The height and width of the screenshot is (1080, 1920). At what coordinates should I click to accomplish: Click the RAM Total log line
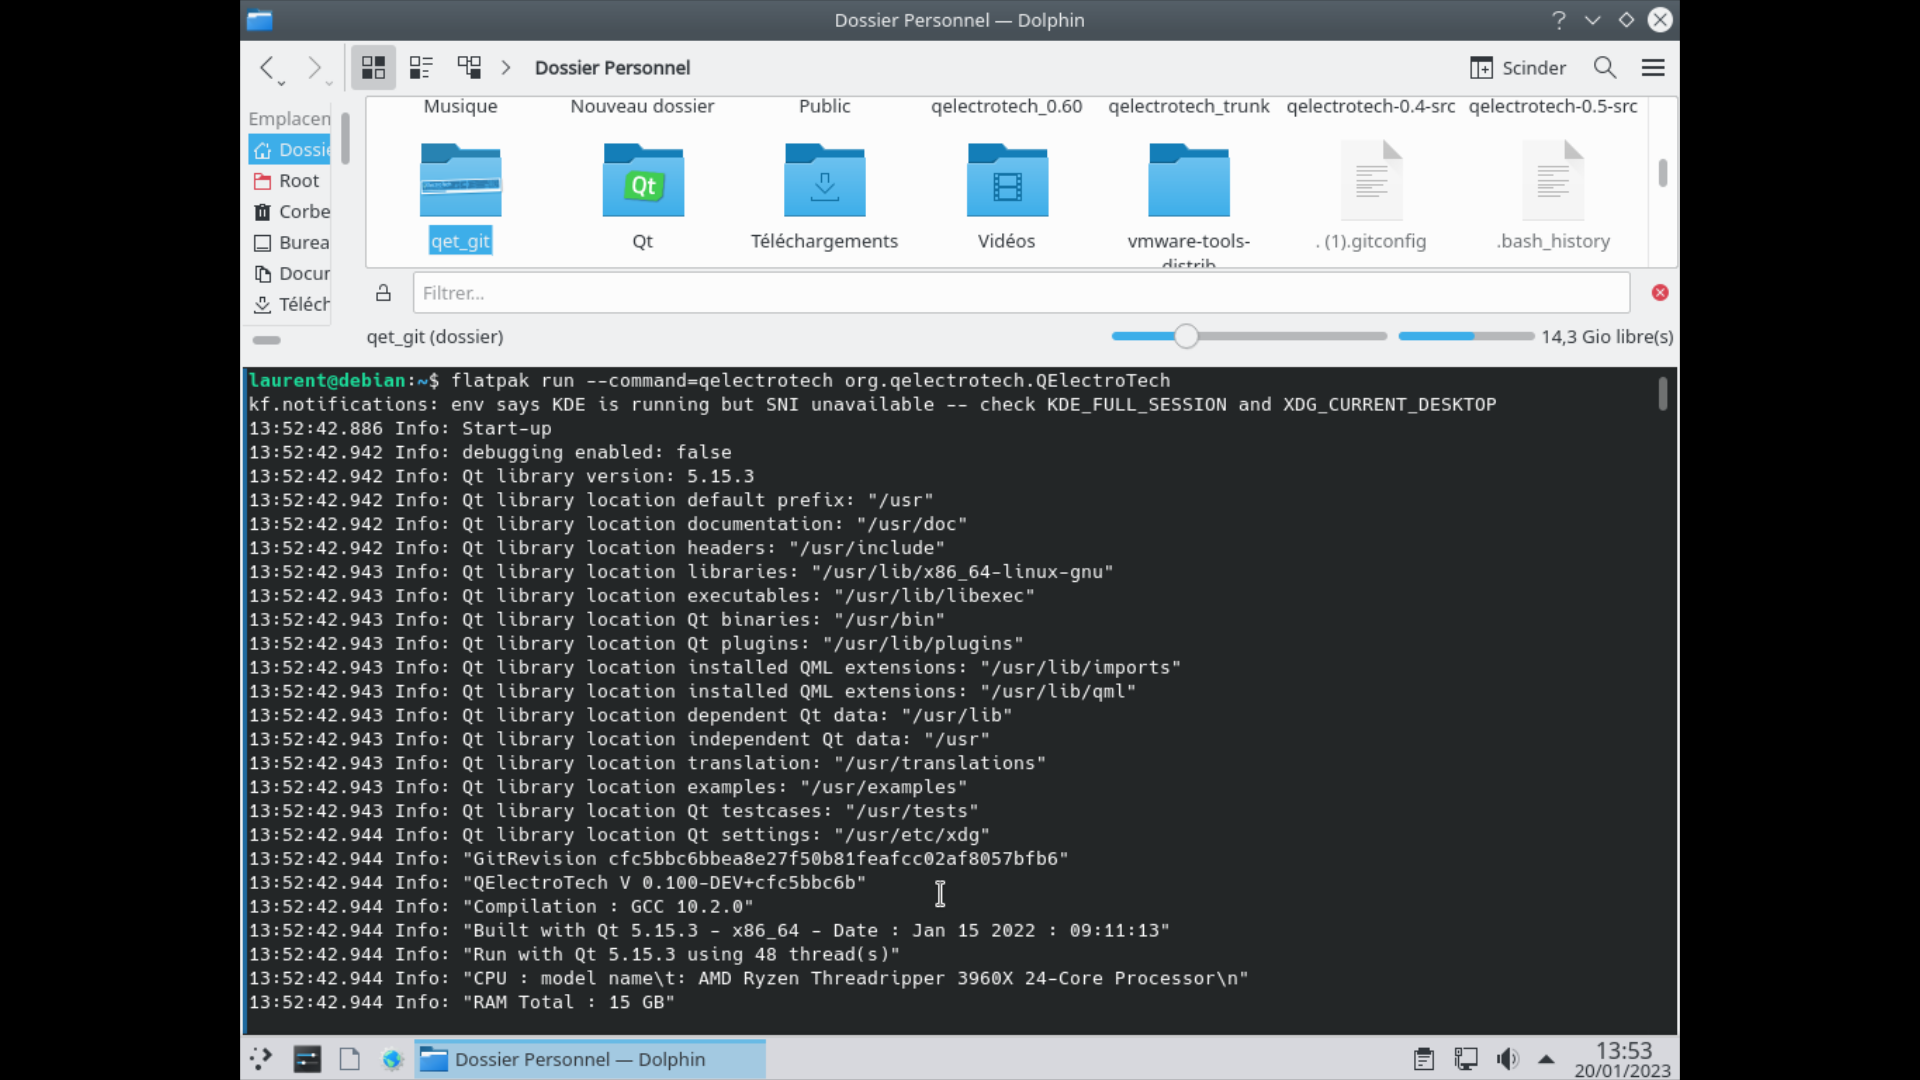tap(461, 1002)
